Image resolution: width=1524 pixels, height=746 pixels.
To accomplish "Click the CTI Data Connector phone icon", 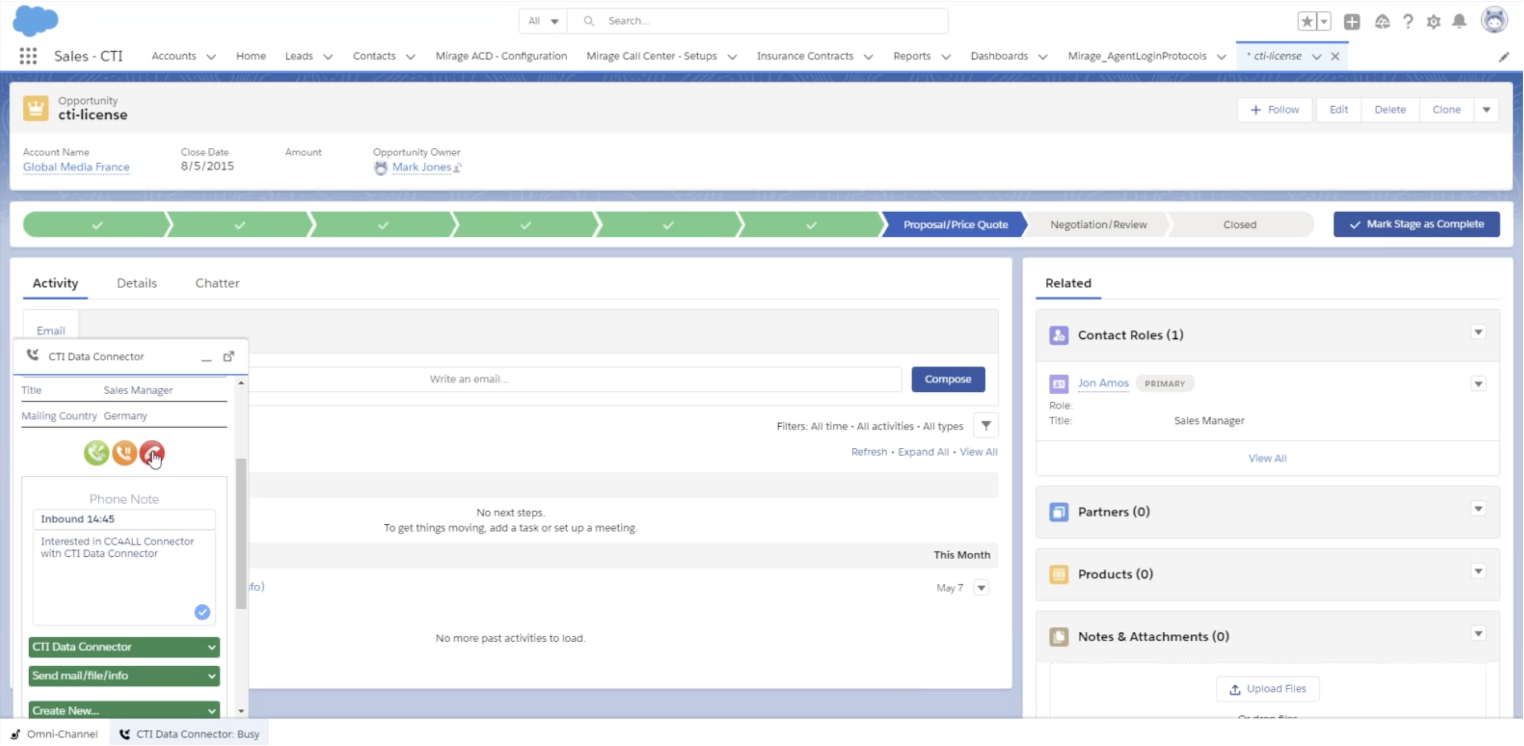I will [33, 356].
